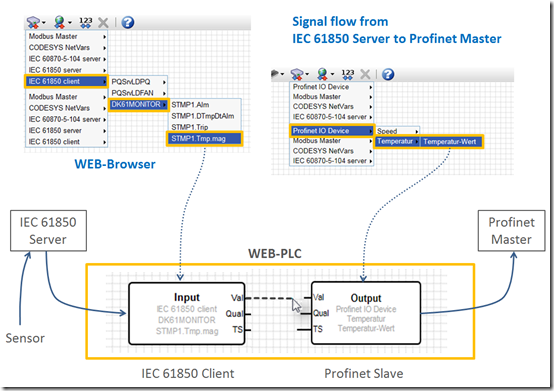
Task: Select the STMP1.Tmp.mag signal entry
Action: [204, 138]
